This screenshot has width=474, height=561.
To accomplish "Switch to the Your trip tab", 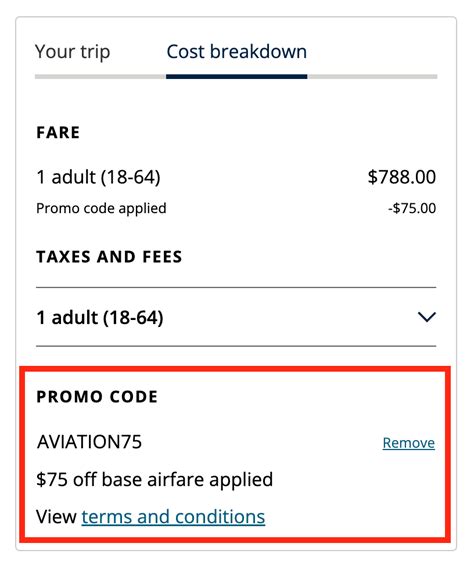I will [x=72, y=52].
